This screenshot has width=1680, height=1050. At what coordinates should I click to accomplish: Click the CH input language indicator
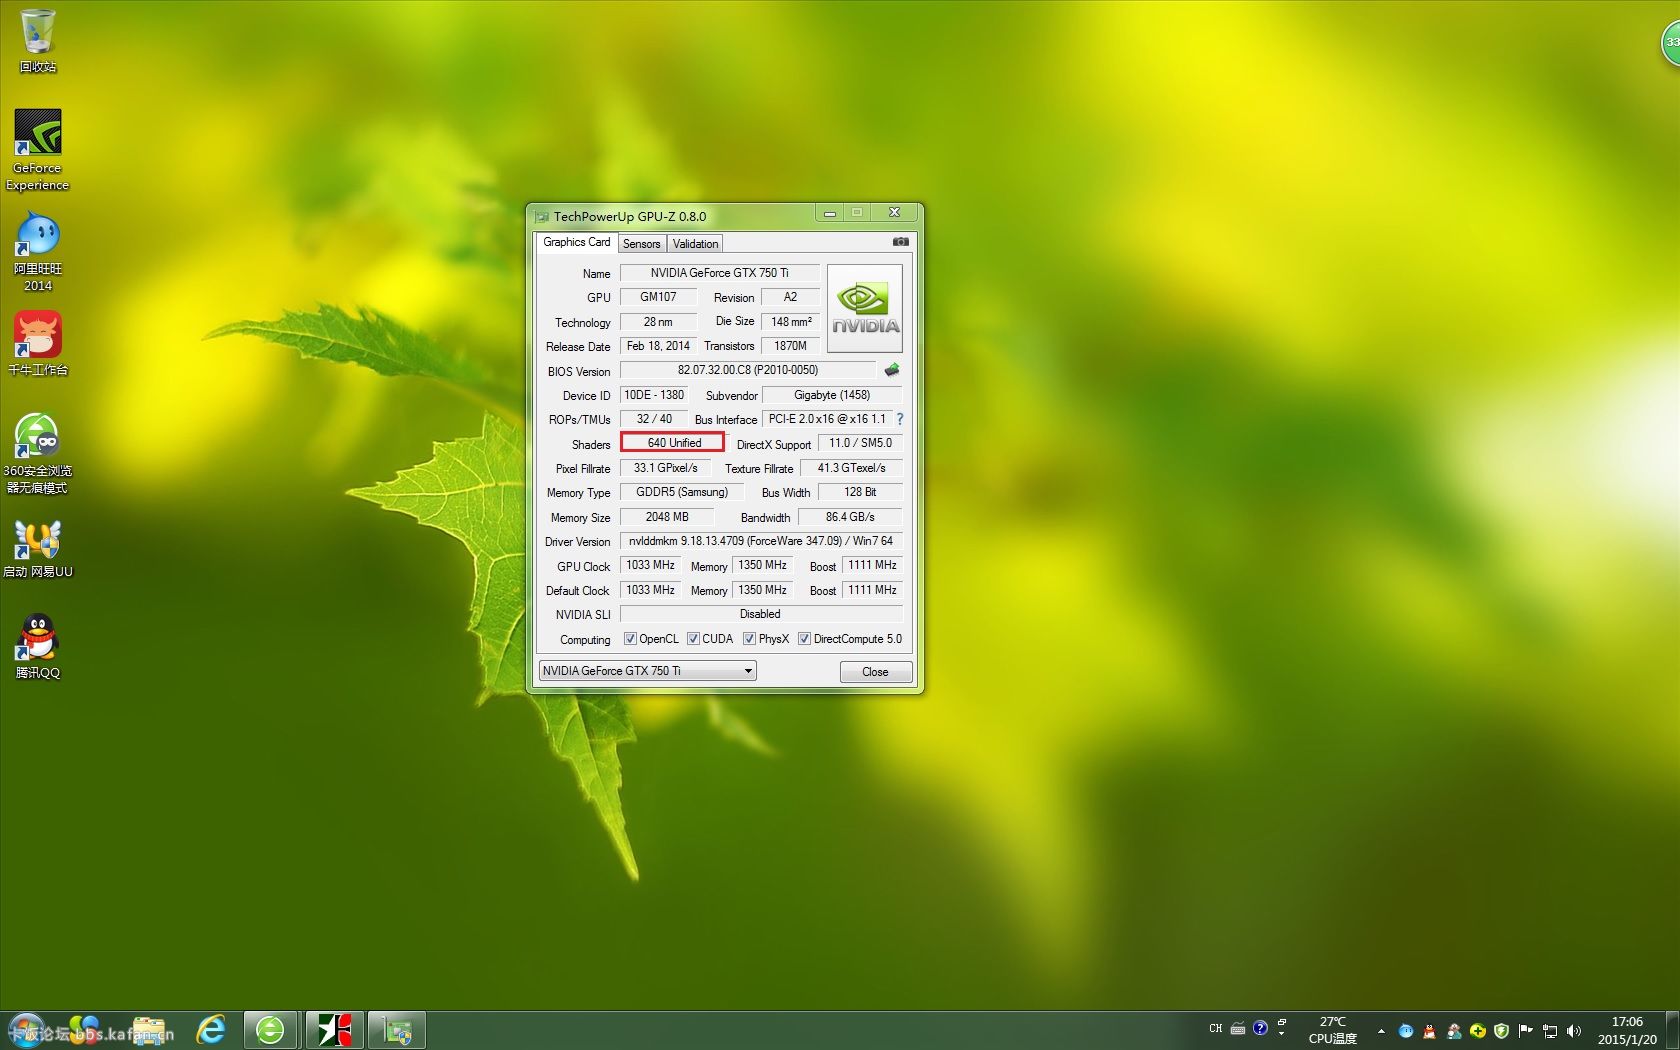[1215, 1028]
